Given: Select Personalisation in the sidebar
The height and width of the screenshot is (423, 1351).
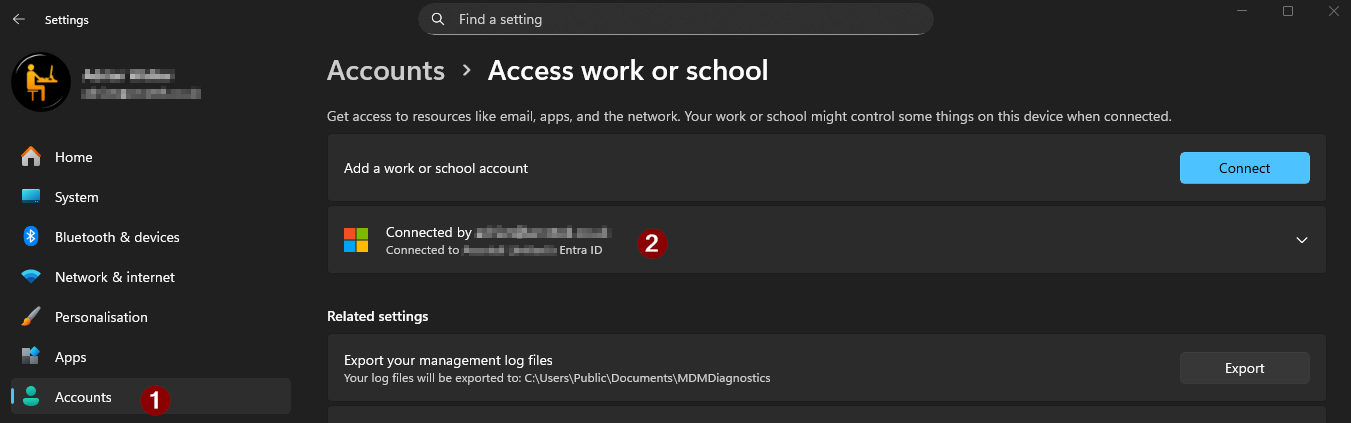Looking at the screenshot, I should coord(101,317).
